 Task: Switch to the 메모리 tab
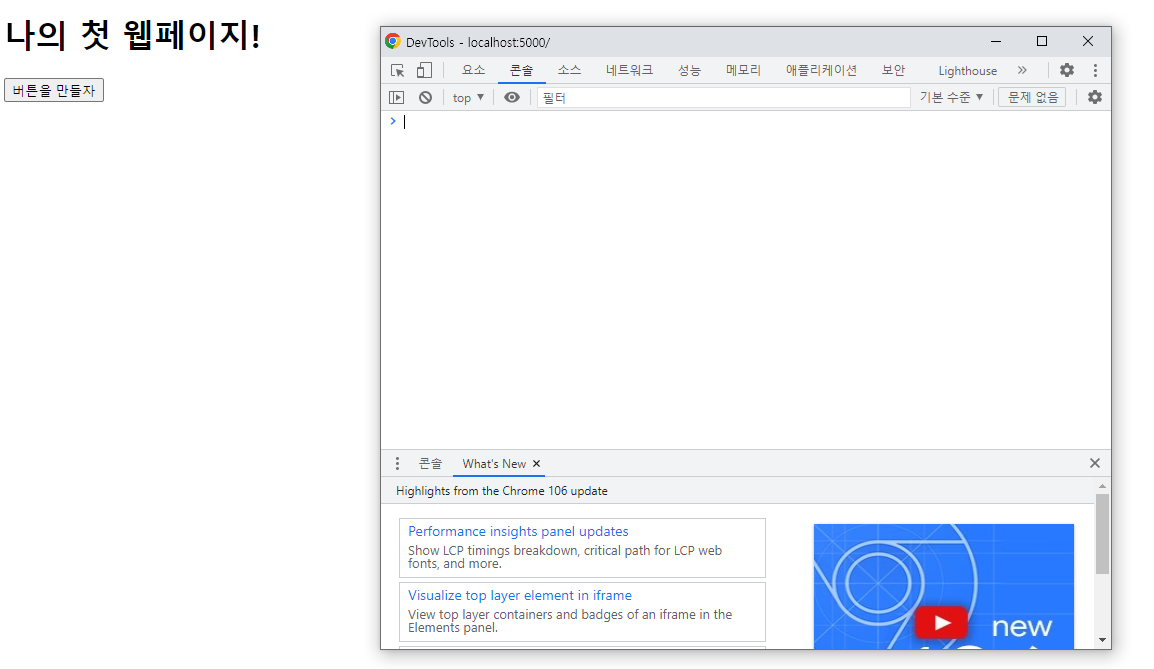click(743, 70)
